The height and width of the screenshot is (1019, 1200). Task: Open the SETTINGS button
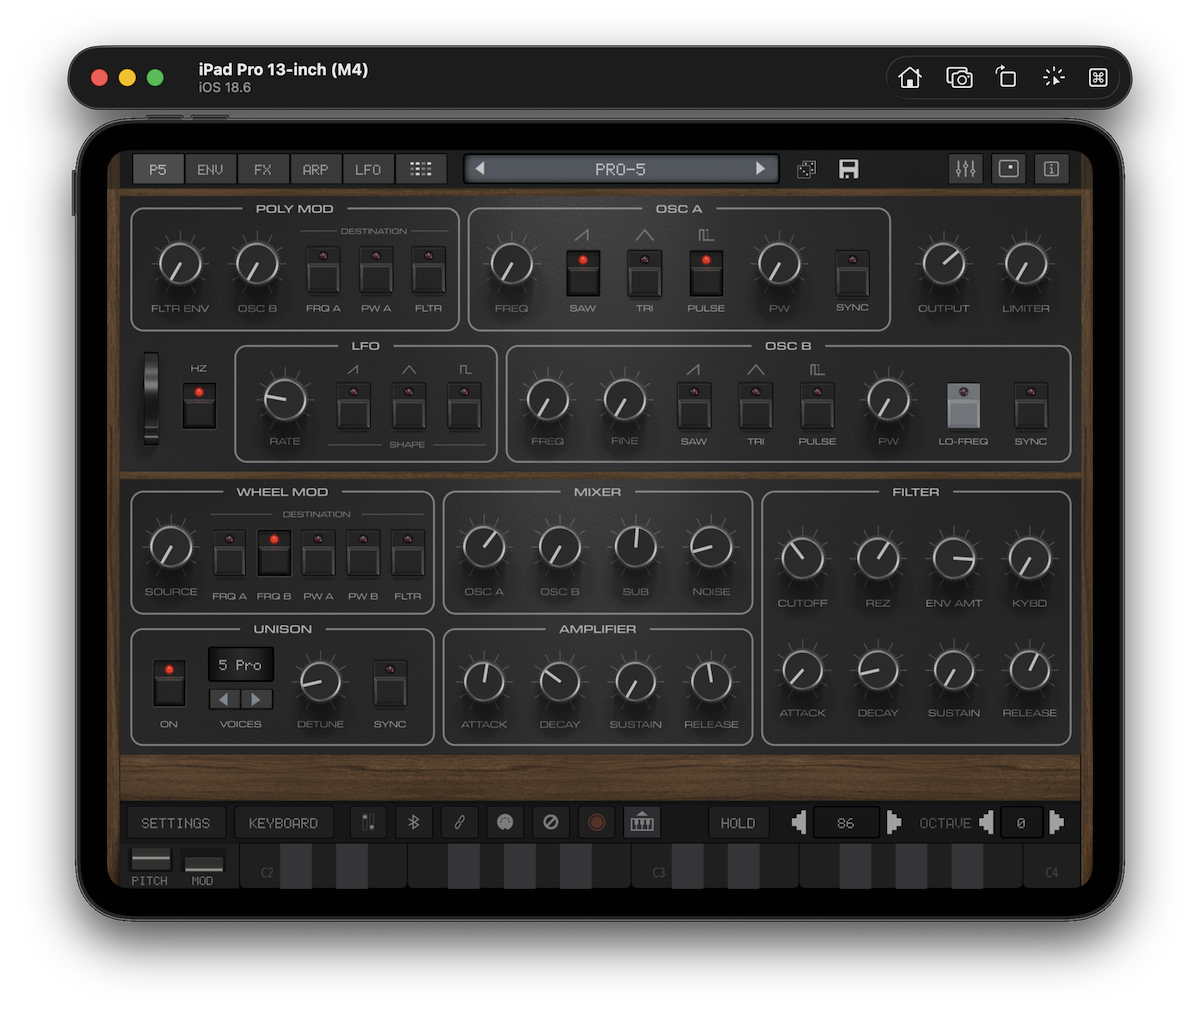[x=176, y=823]
